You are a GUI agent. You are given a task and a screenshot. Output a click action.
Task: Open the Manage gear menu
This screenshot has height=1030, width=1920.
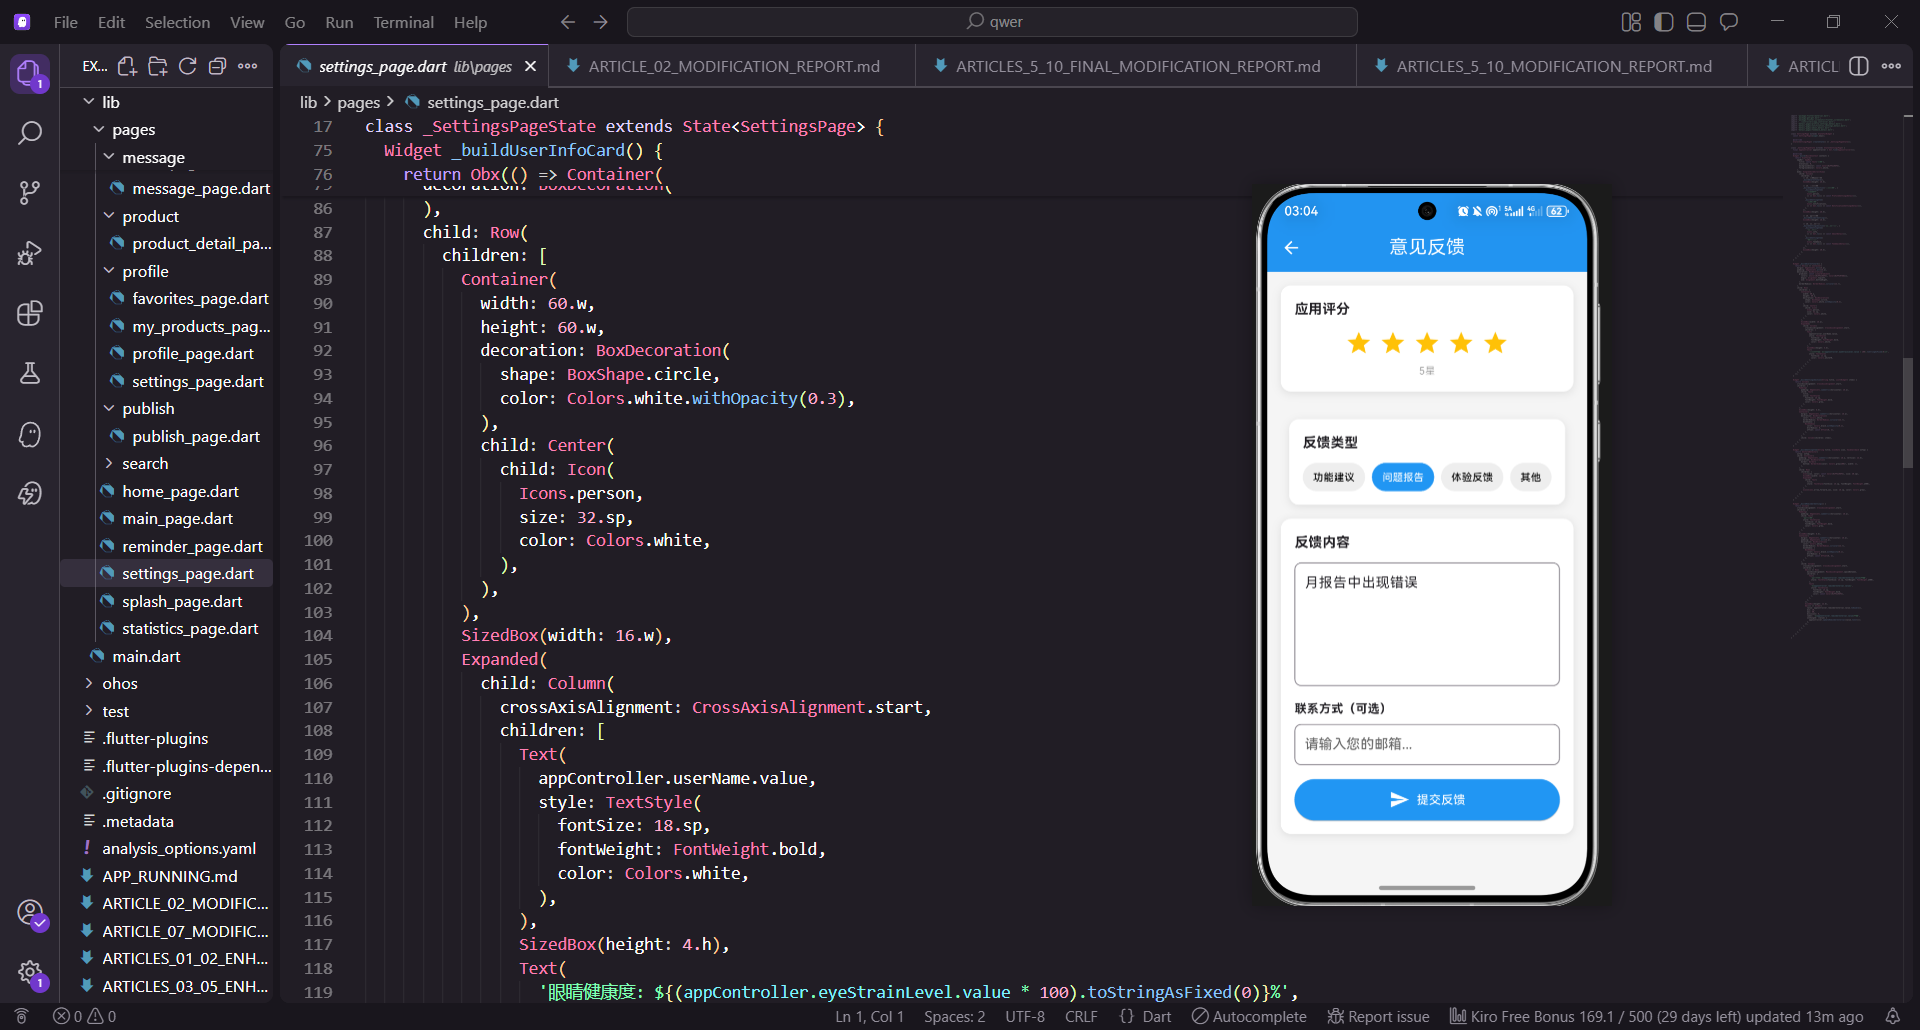30,972
